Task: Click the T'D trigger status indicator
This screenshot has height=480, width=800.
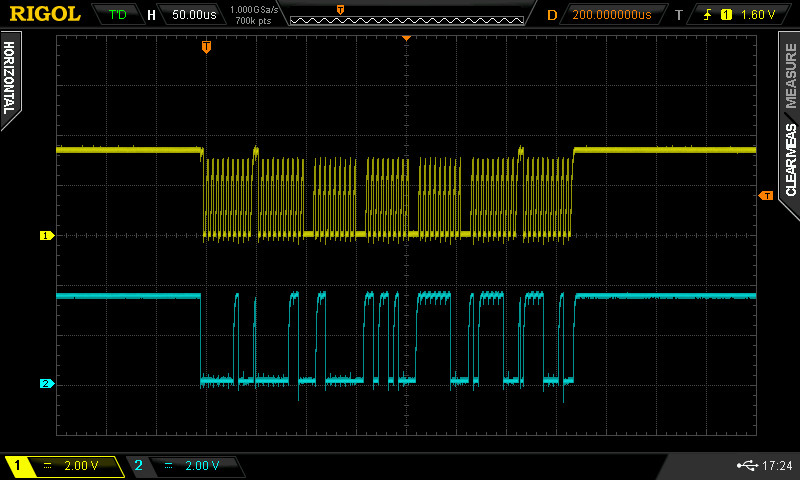Action: click(x=117, y=15)
